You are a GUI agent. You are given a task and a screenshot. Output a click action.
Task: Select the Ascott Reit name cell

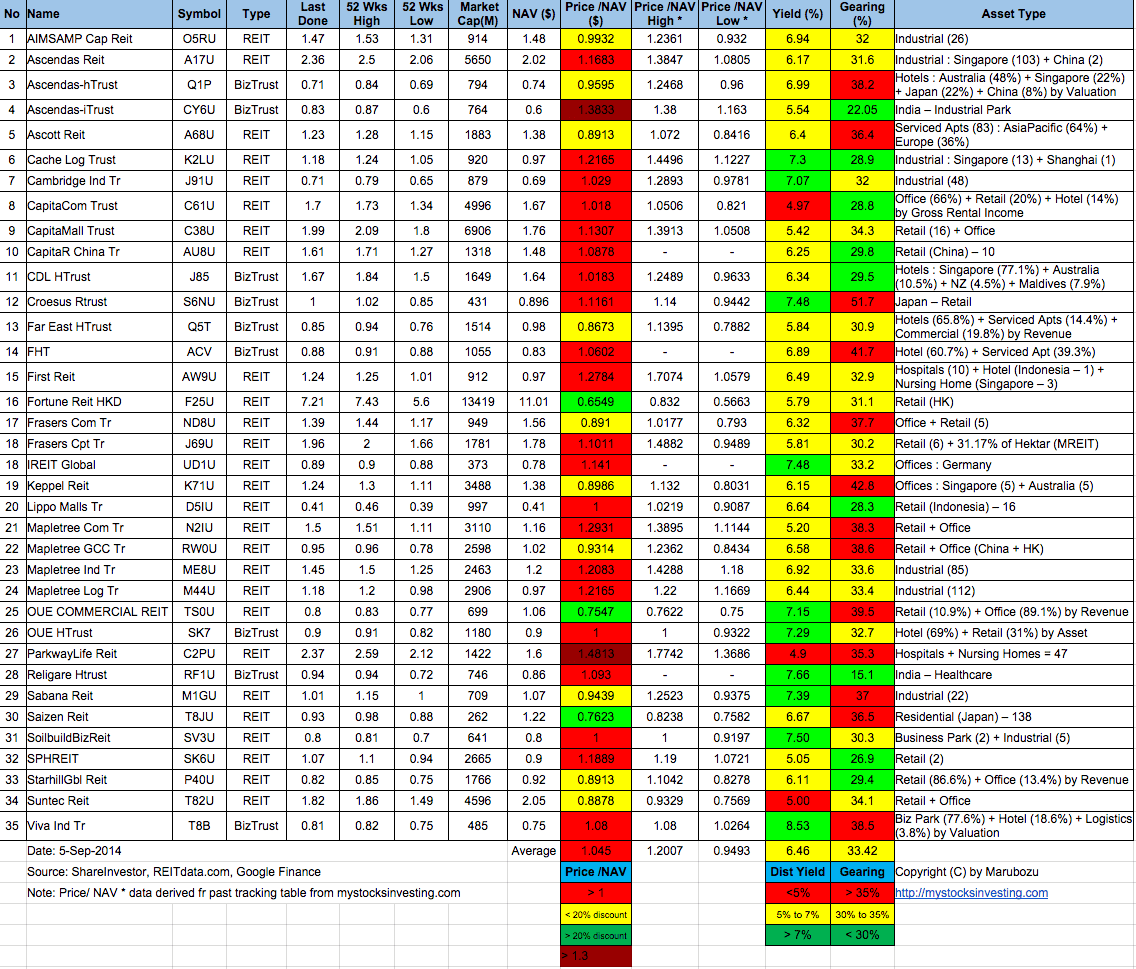click(99, 135)
